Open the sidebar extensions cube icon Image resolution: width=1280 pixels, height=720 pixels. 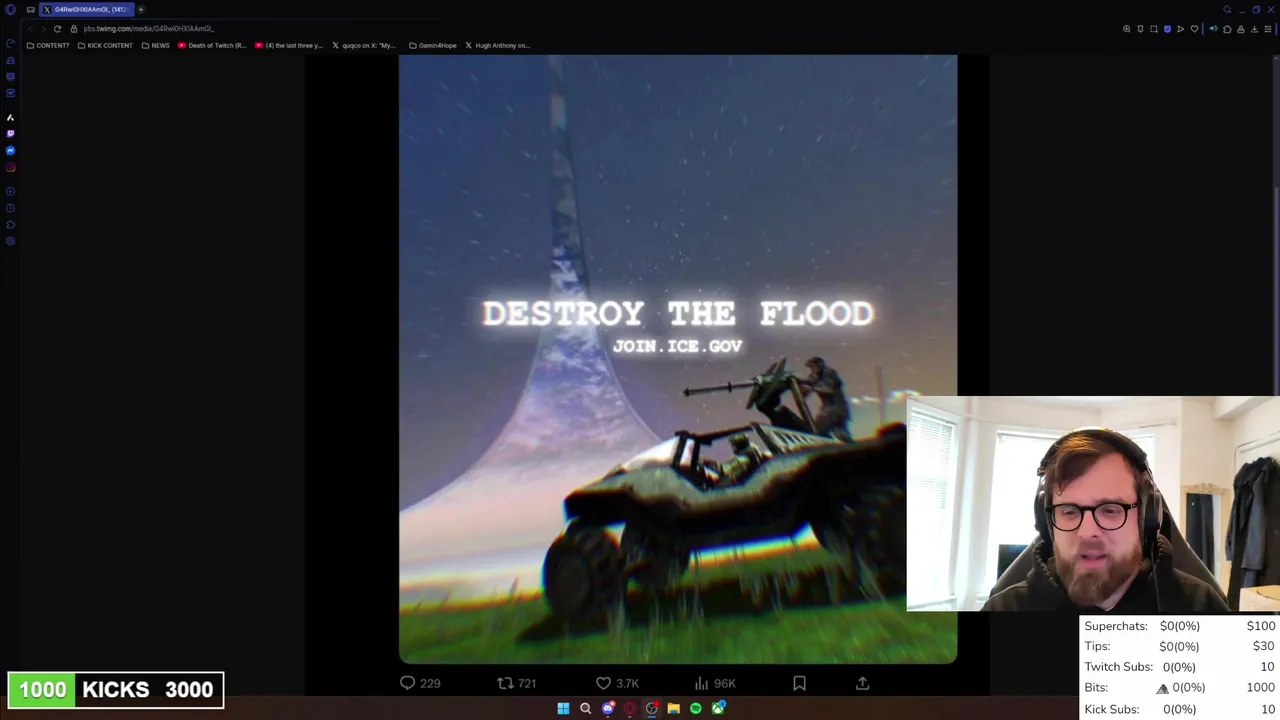coord(10,224)
